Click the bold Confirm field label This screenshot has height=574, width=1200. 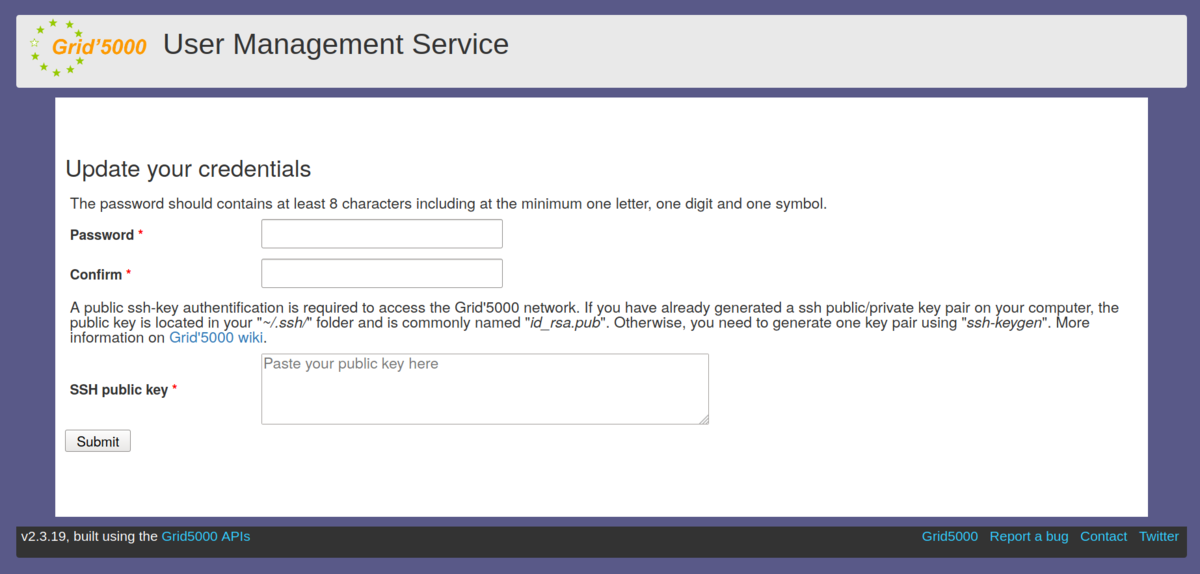[x=96, y=275]
